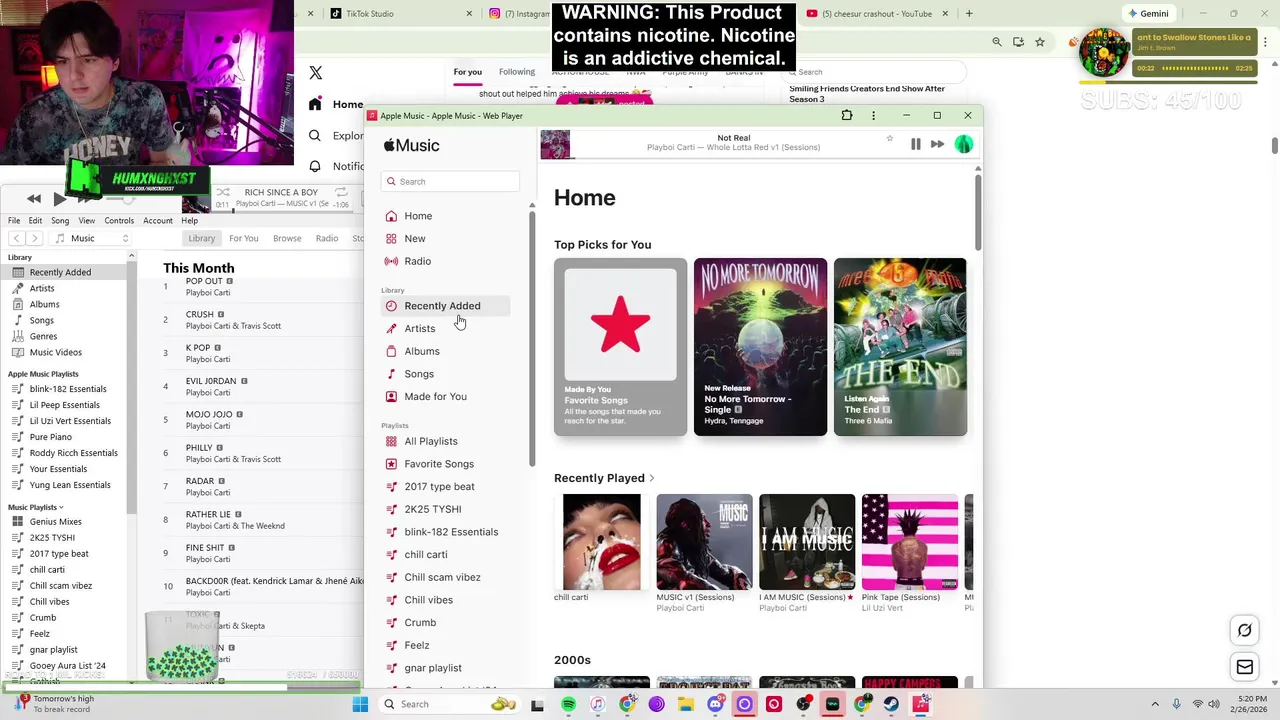Open Lil Peep Essentials playlist in iTunes

[x=66, y=405]
